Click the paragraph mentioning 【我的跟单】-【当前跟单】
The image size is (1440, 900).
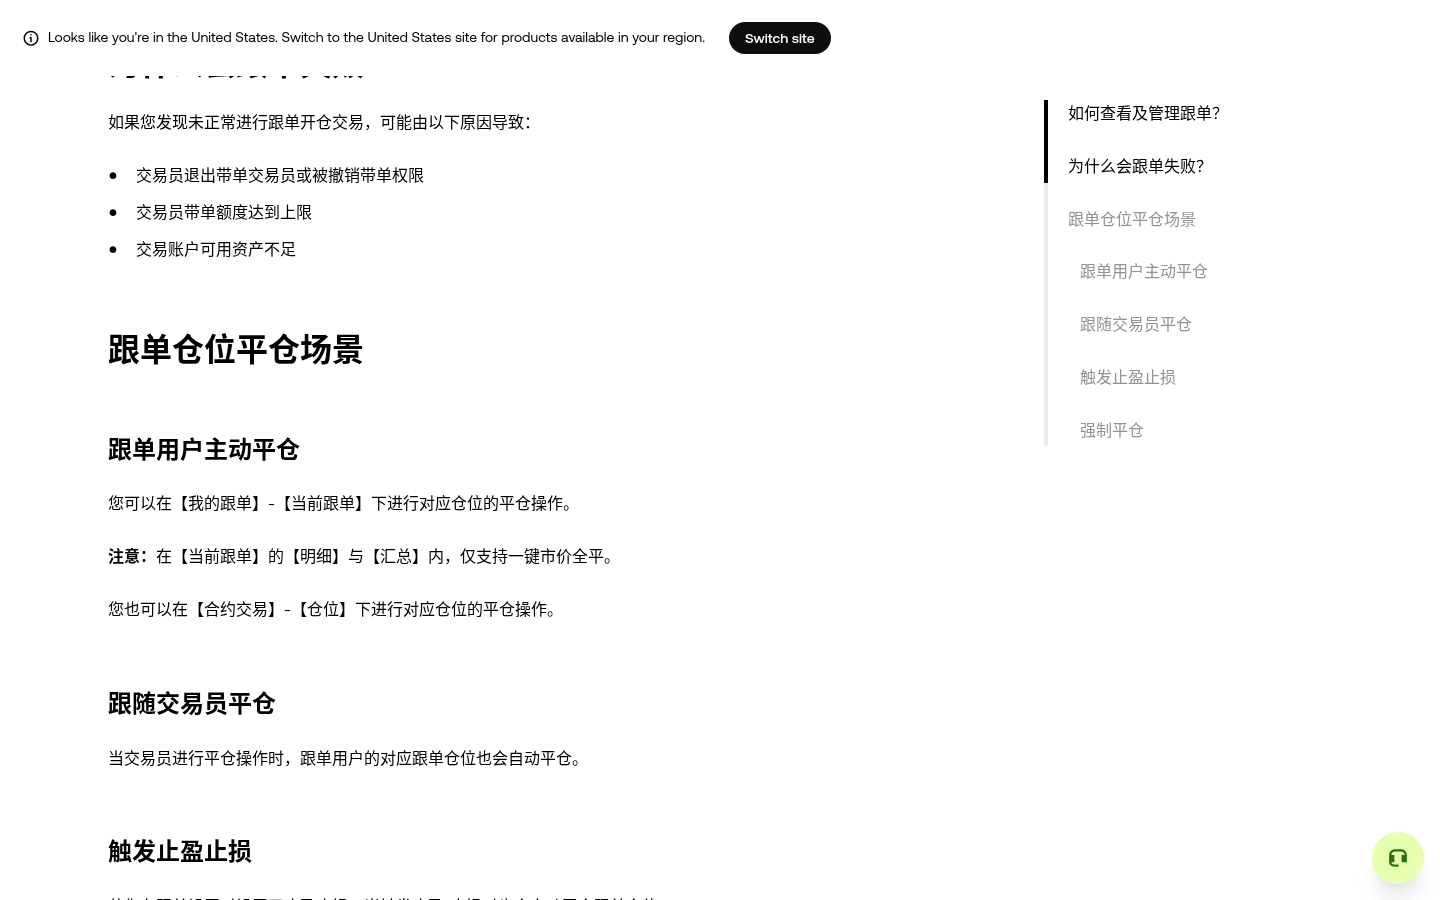[343, 503]
